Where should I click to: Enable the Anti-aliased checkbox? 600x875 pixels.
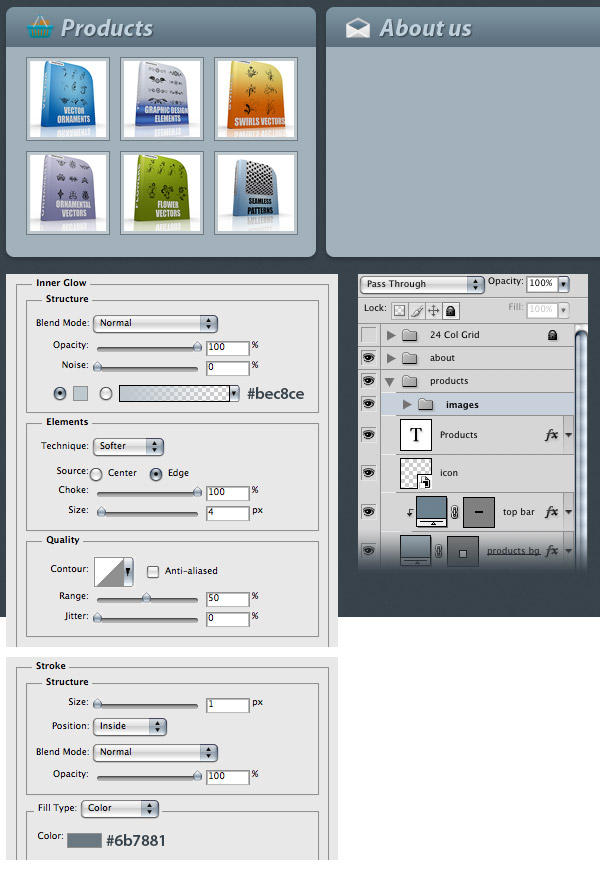click(x=152, y=571)
